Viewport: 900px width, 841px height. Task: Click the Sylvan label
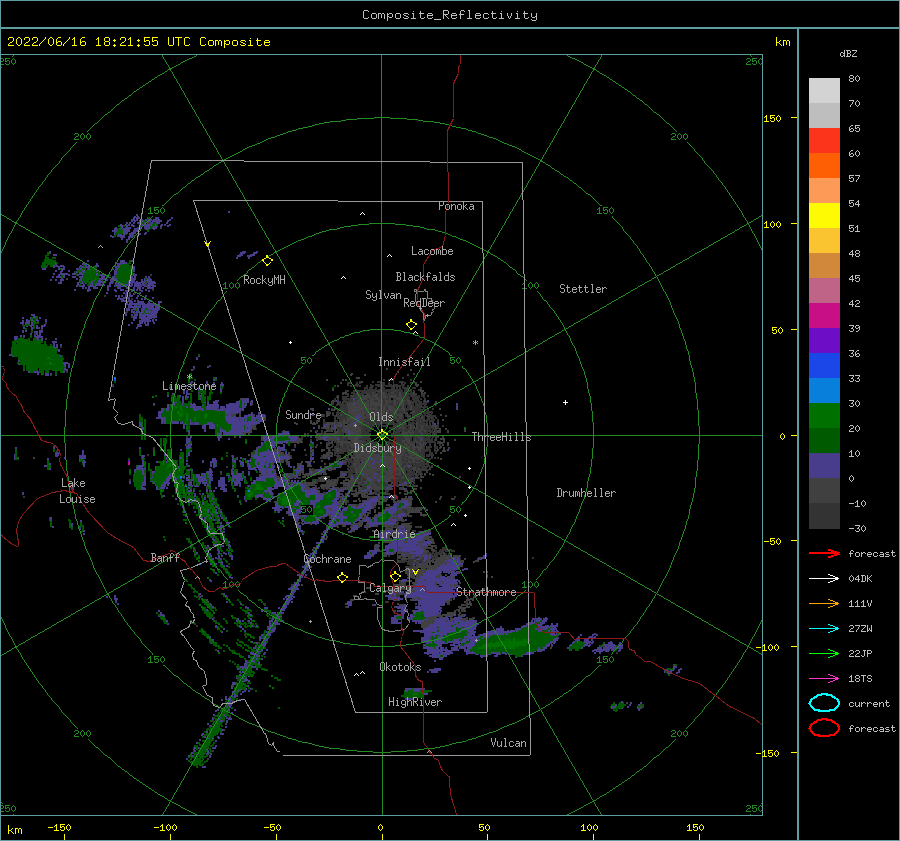[x=383, y=295]
